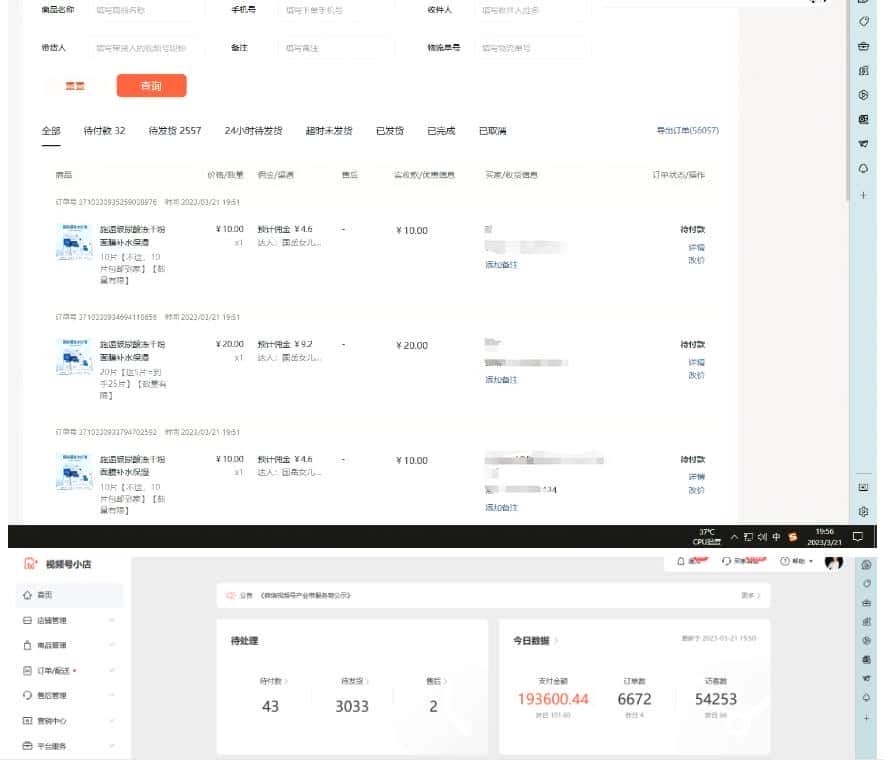Expand the 订单/配送 sidebar menu
884x760 pixels.
111,670
